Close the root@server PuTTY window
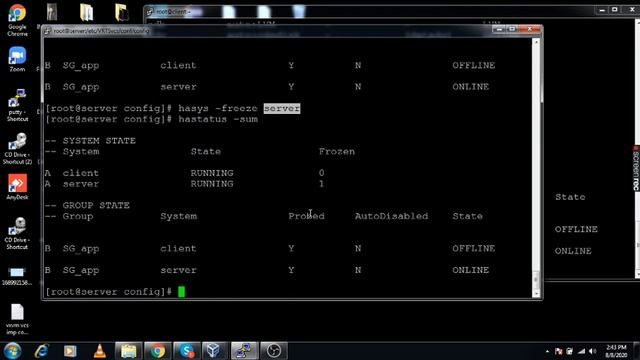This screenshot has height=360, width=640. 529,29
